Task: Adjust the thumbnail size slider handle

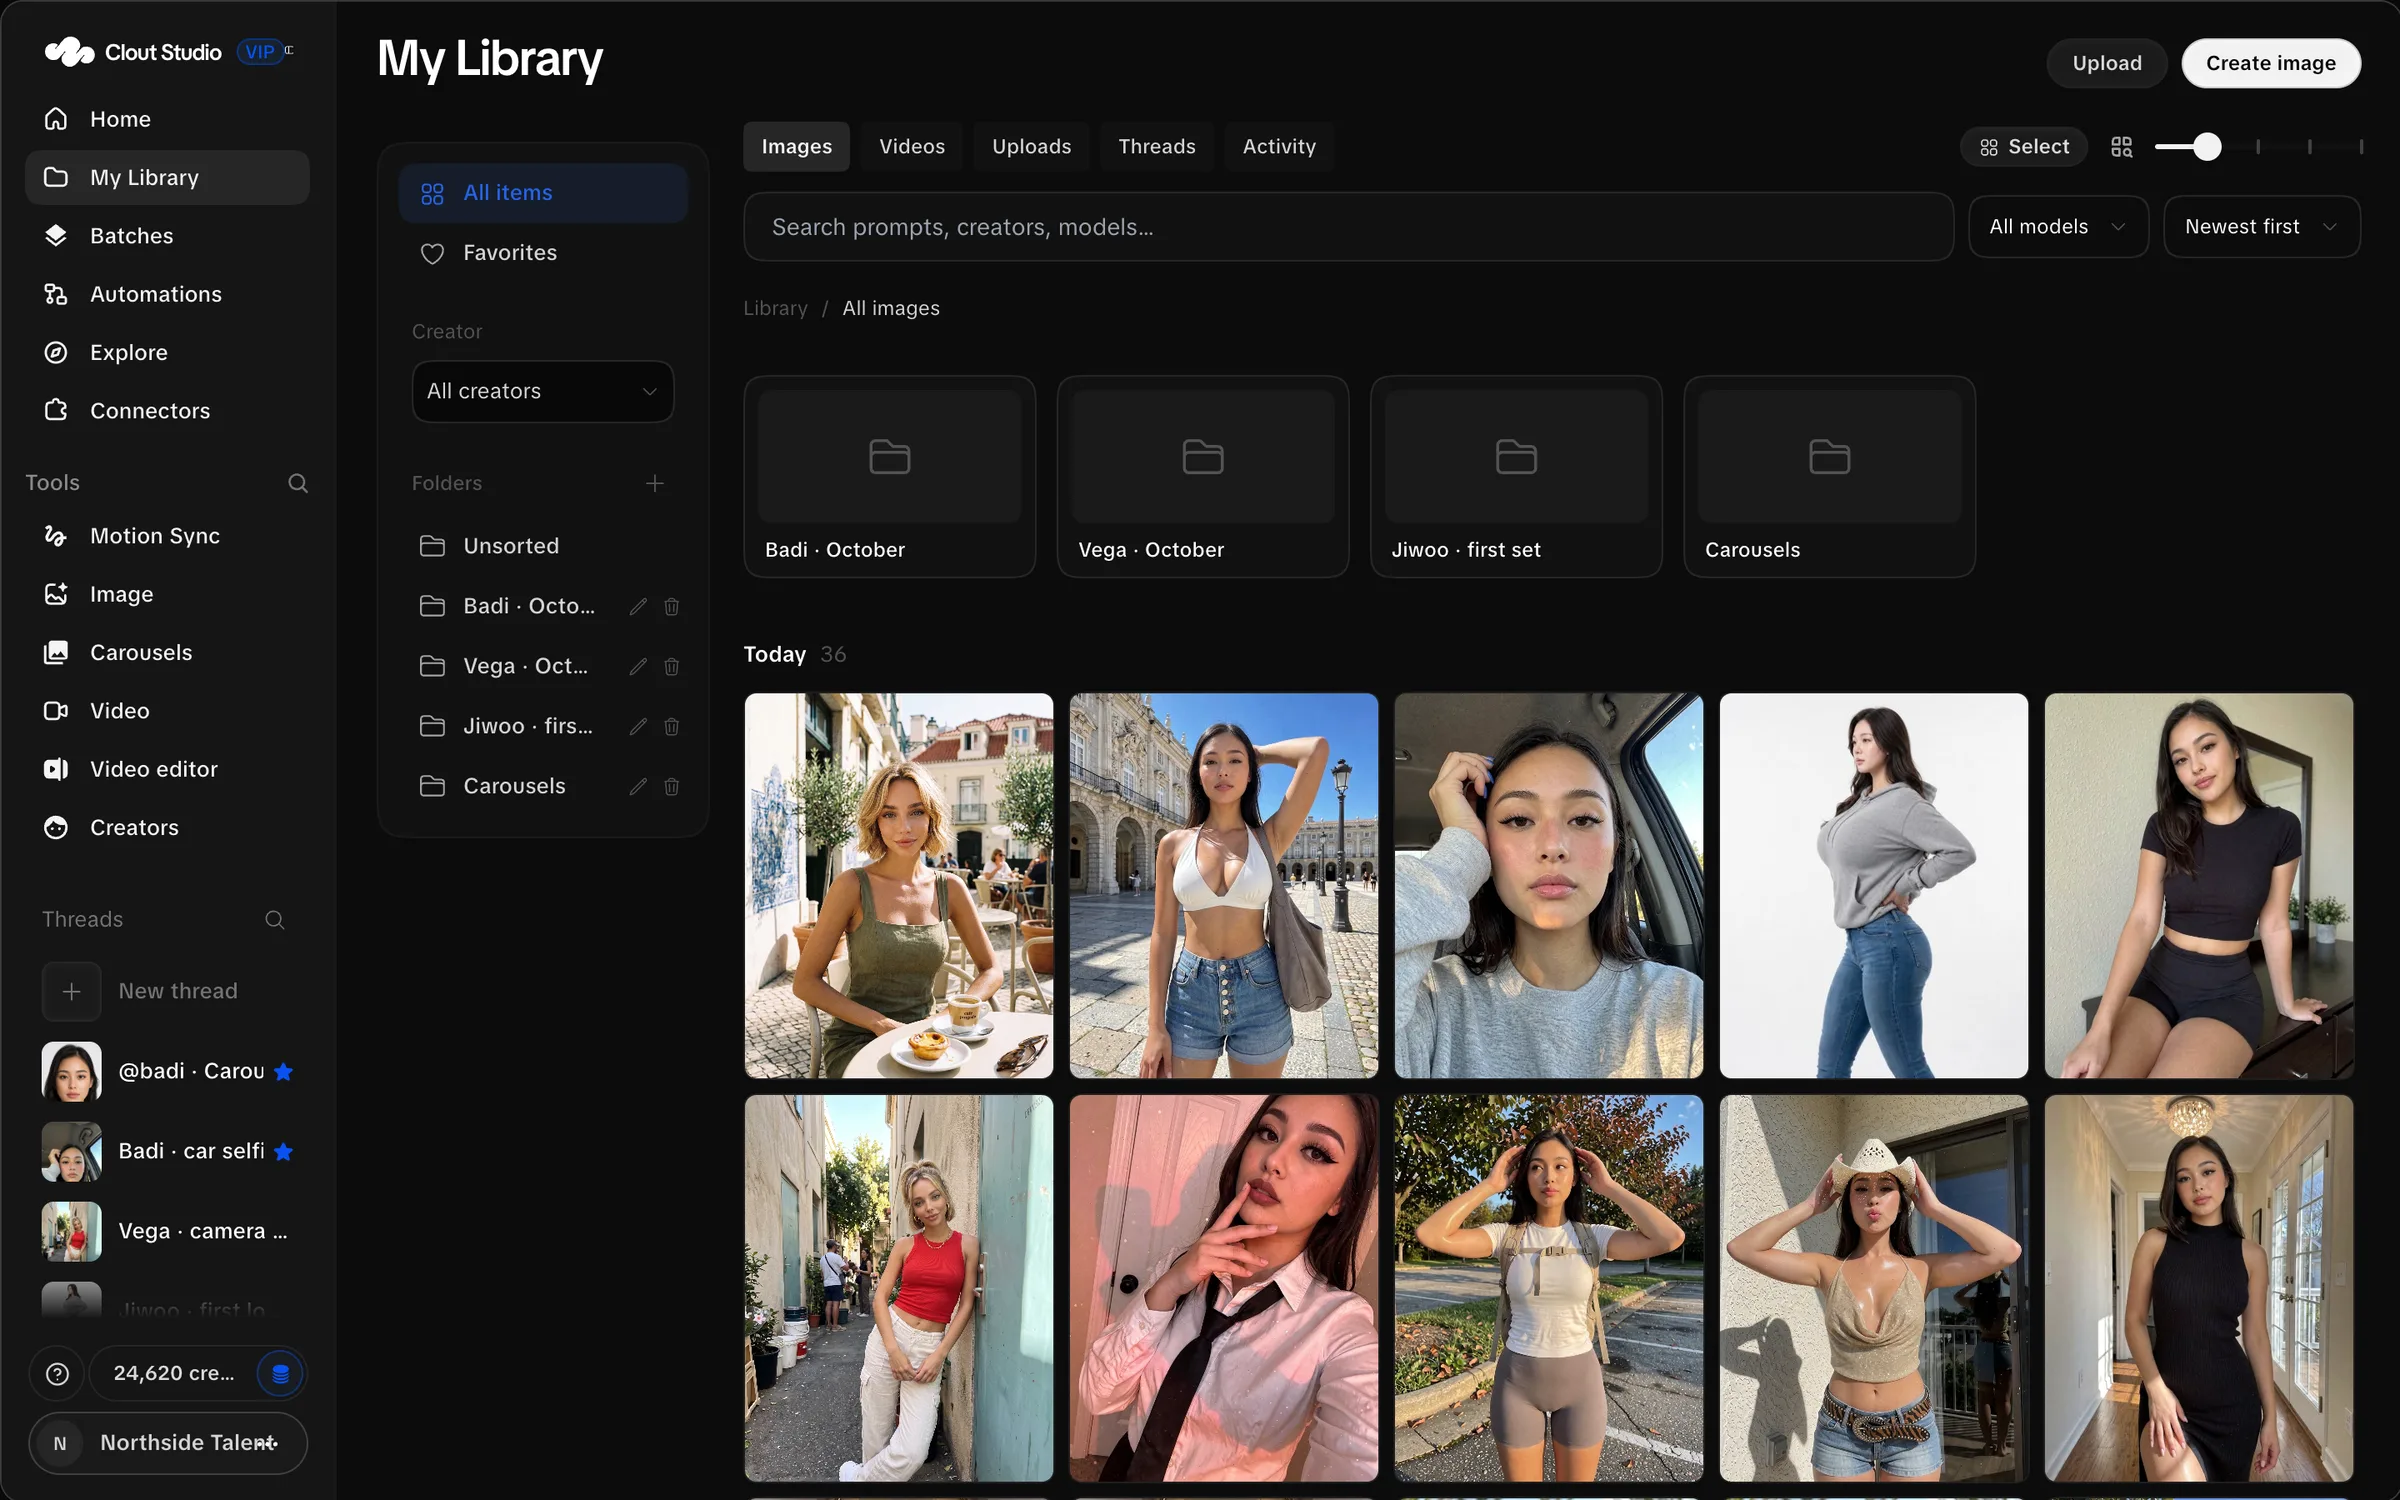Action: click(x=2207, y=147)
